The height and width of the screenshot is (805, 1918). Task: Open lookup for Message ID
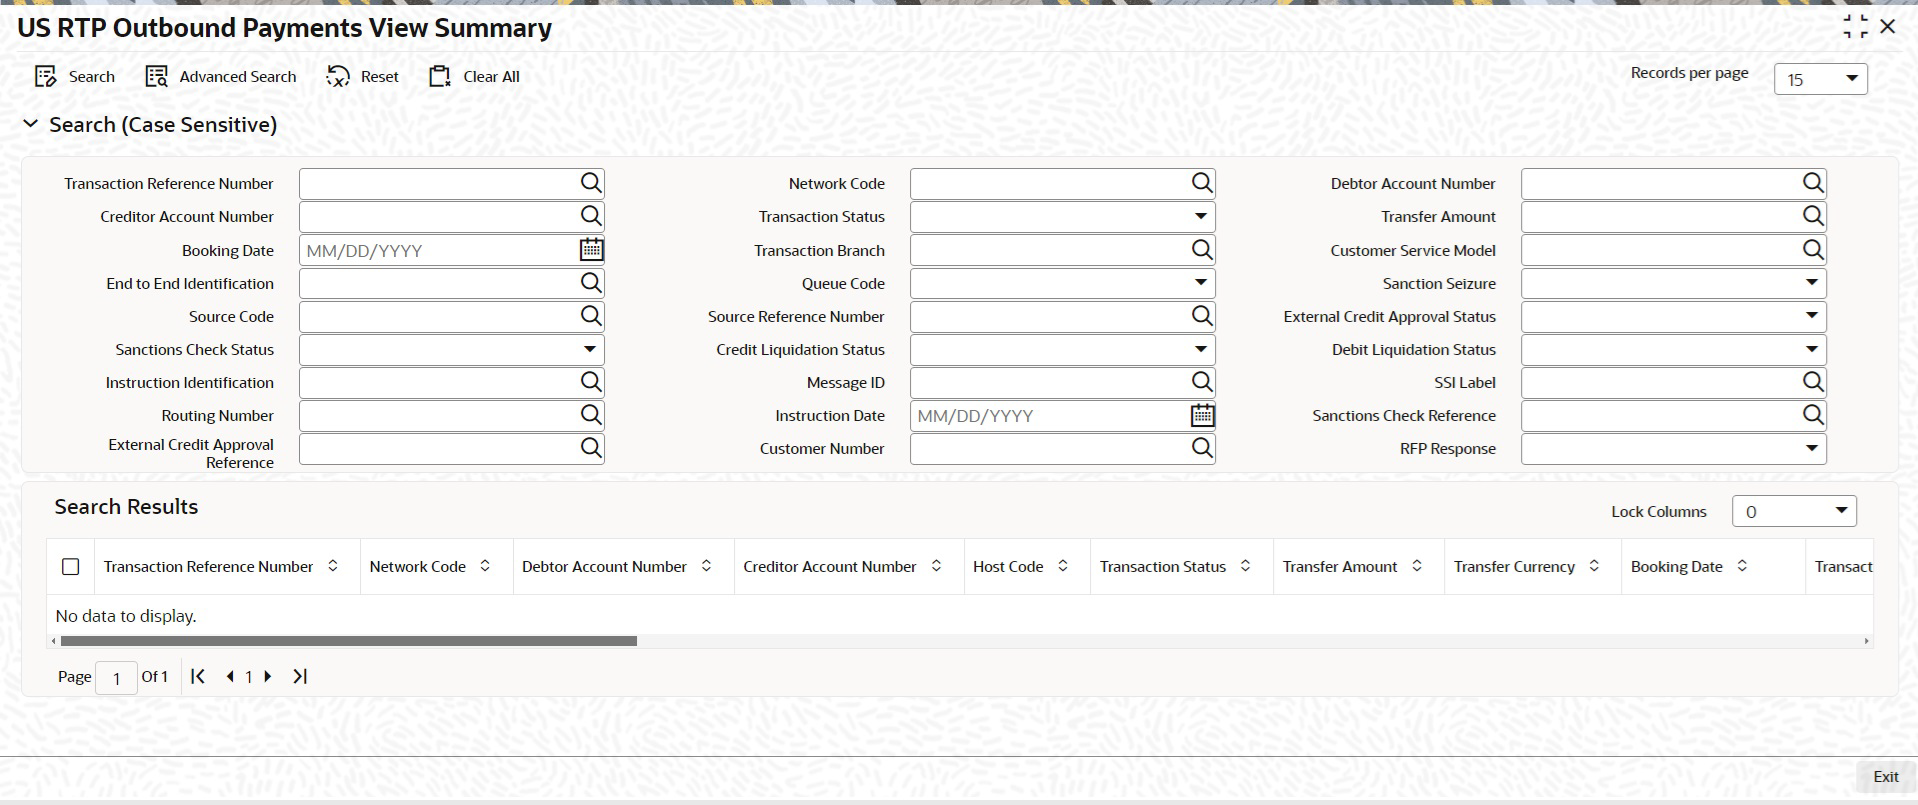(1202, 382)
